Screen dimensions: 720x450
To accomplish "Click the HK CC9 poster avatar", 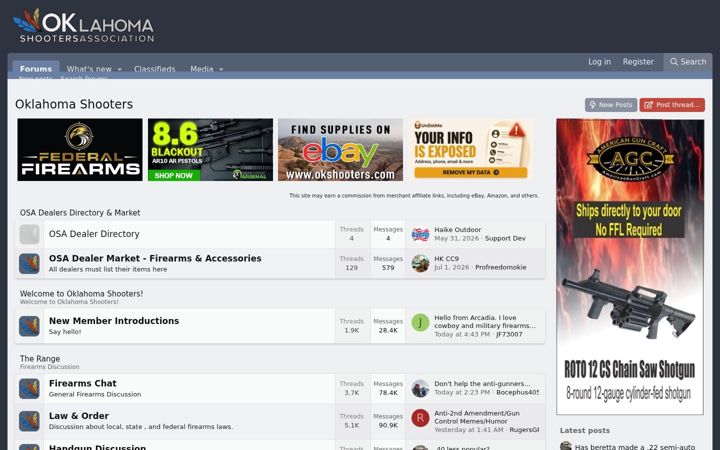I will point(420,264).
